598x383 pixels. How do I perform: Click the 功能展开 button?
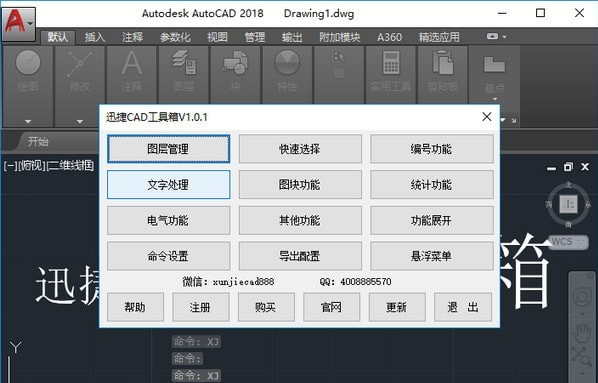(x=432, y=220)
